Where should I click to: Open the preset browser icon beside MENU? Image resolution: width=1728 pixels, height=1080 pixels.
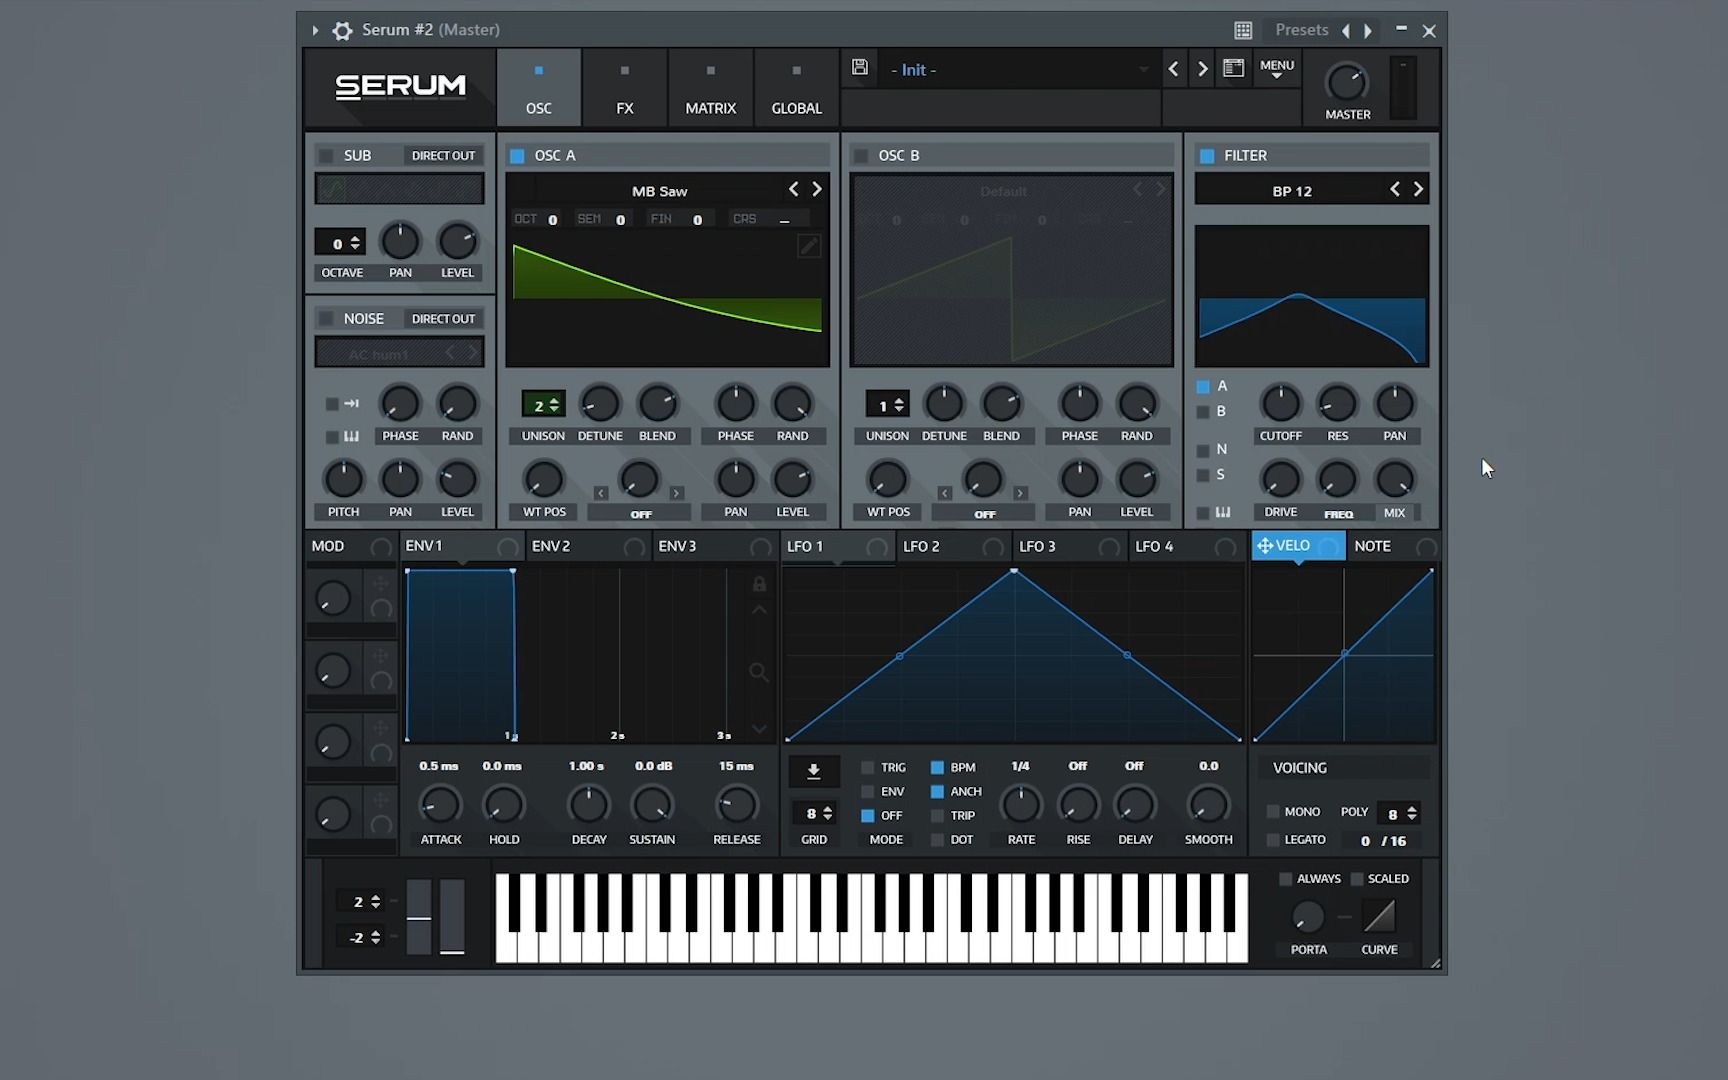coord(1234,68)
